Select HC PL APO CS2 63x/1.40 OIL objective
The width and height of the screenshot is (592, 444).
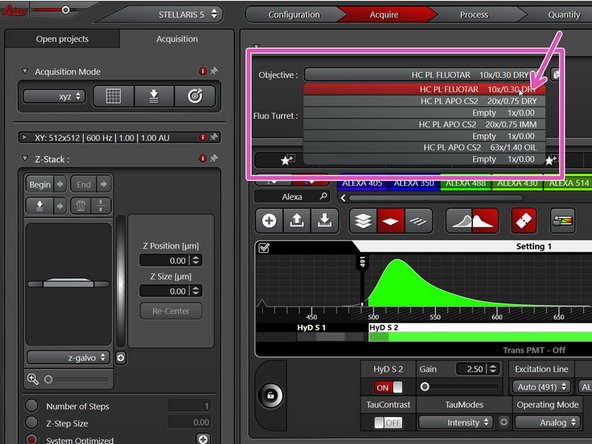(x=424, y=147)
